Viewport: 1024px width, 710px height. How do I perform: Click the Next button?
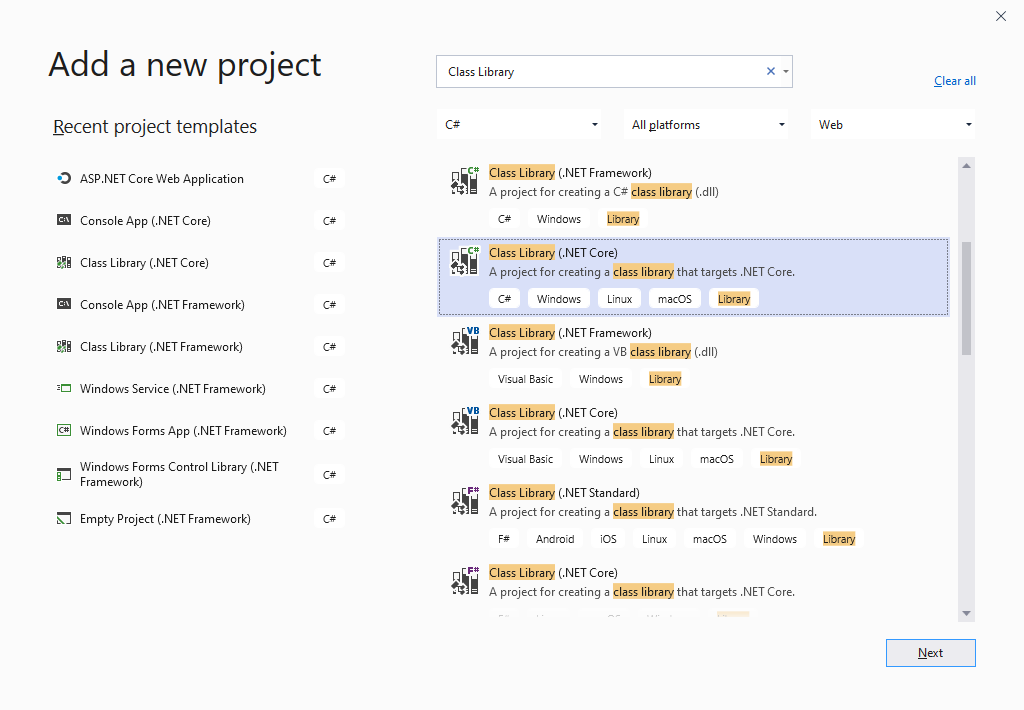[931, 653]
